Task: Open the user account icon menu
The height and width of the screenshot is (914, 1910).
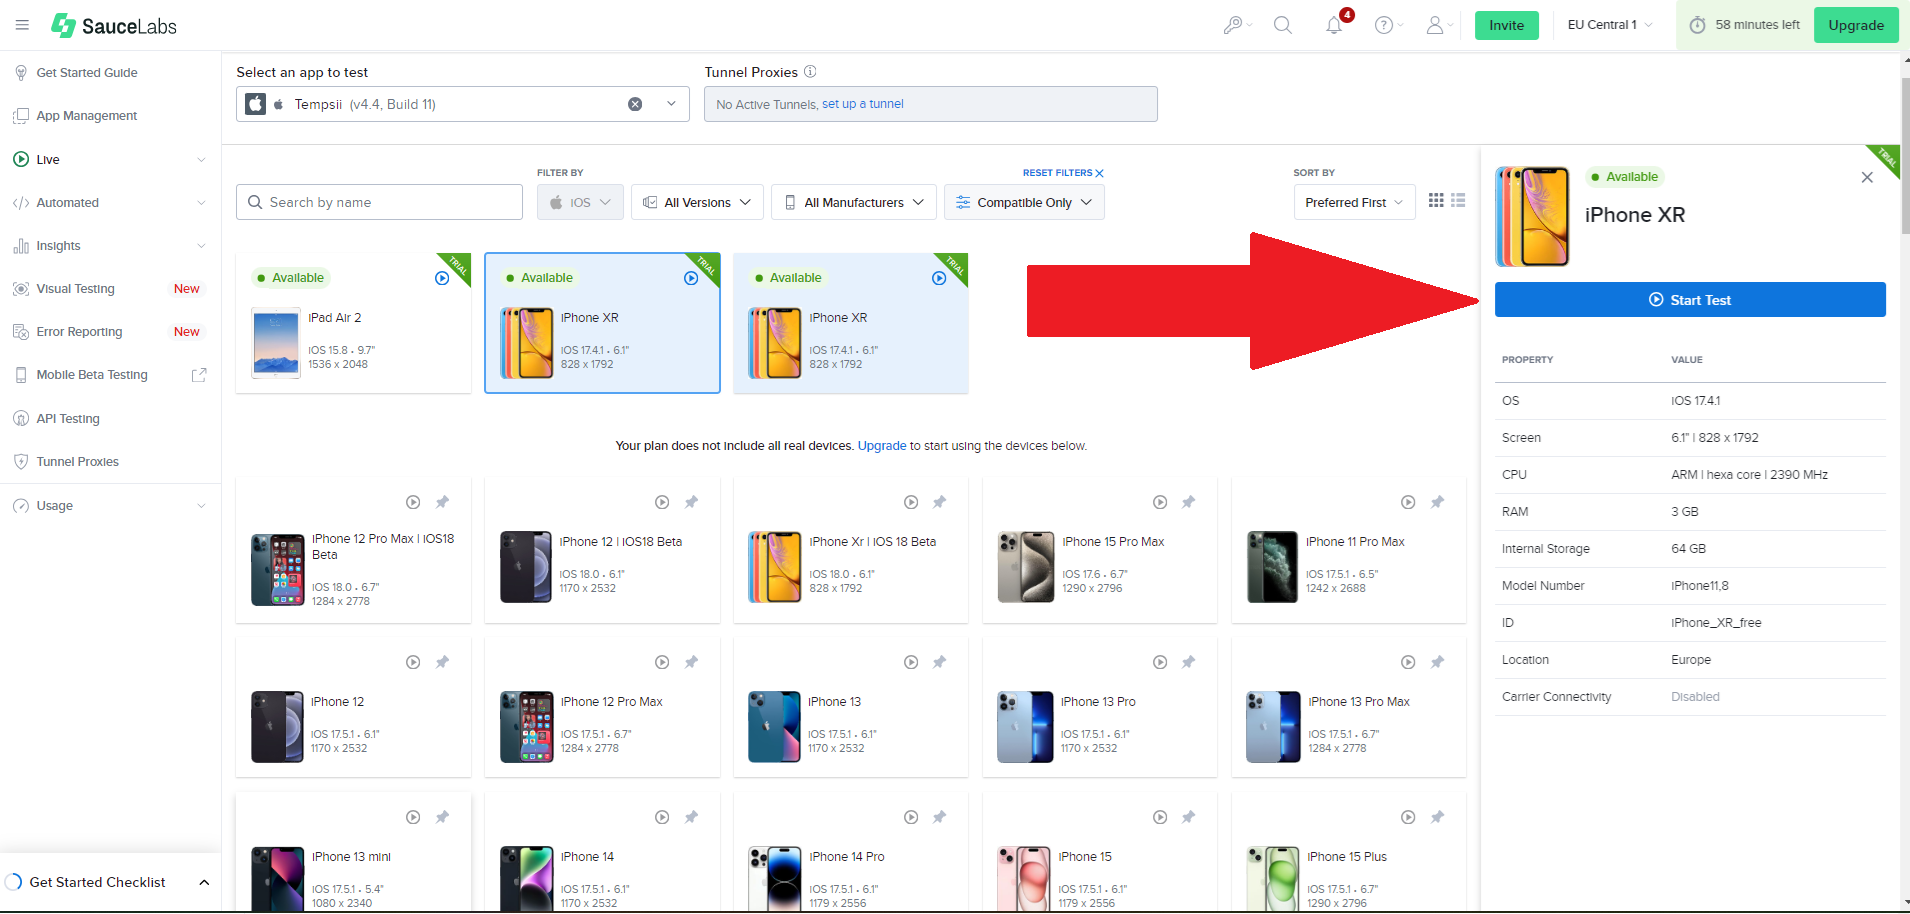Action: click(1440, 25)
